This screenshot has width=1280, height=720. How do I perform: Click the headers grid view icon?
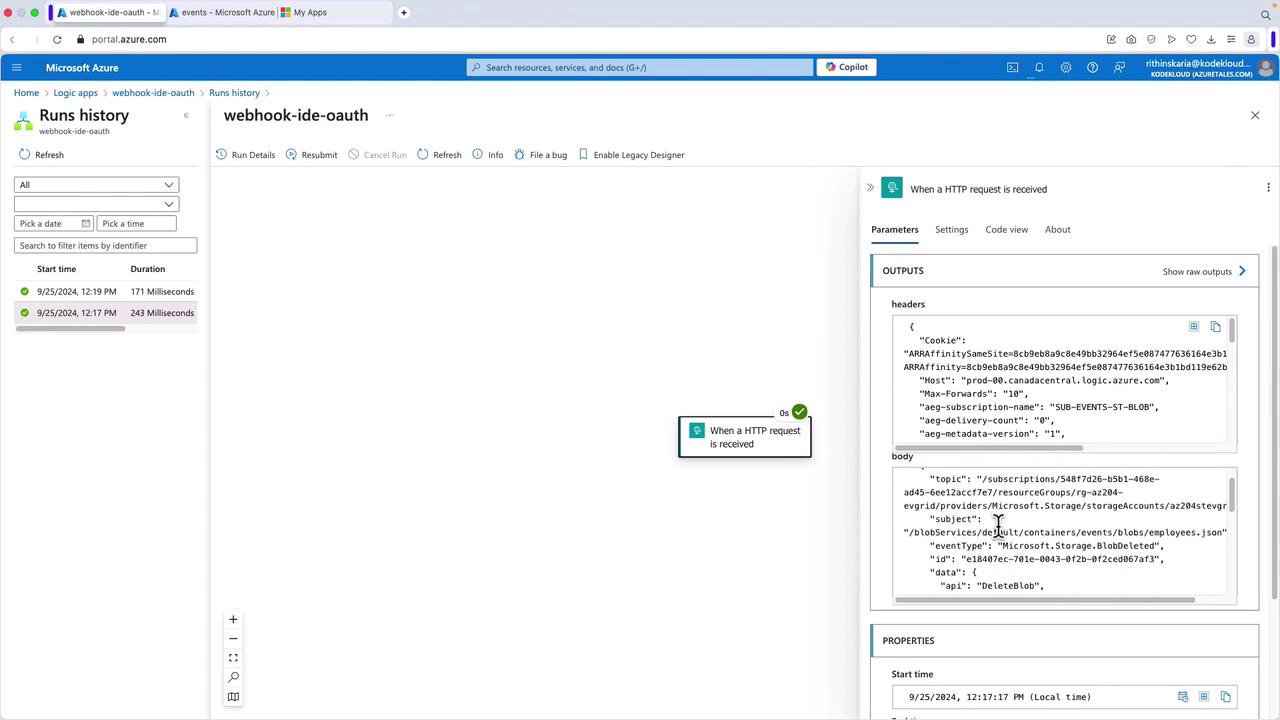(1194, 327)
